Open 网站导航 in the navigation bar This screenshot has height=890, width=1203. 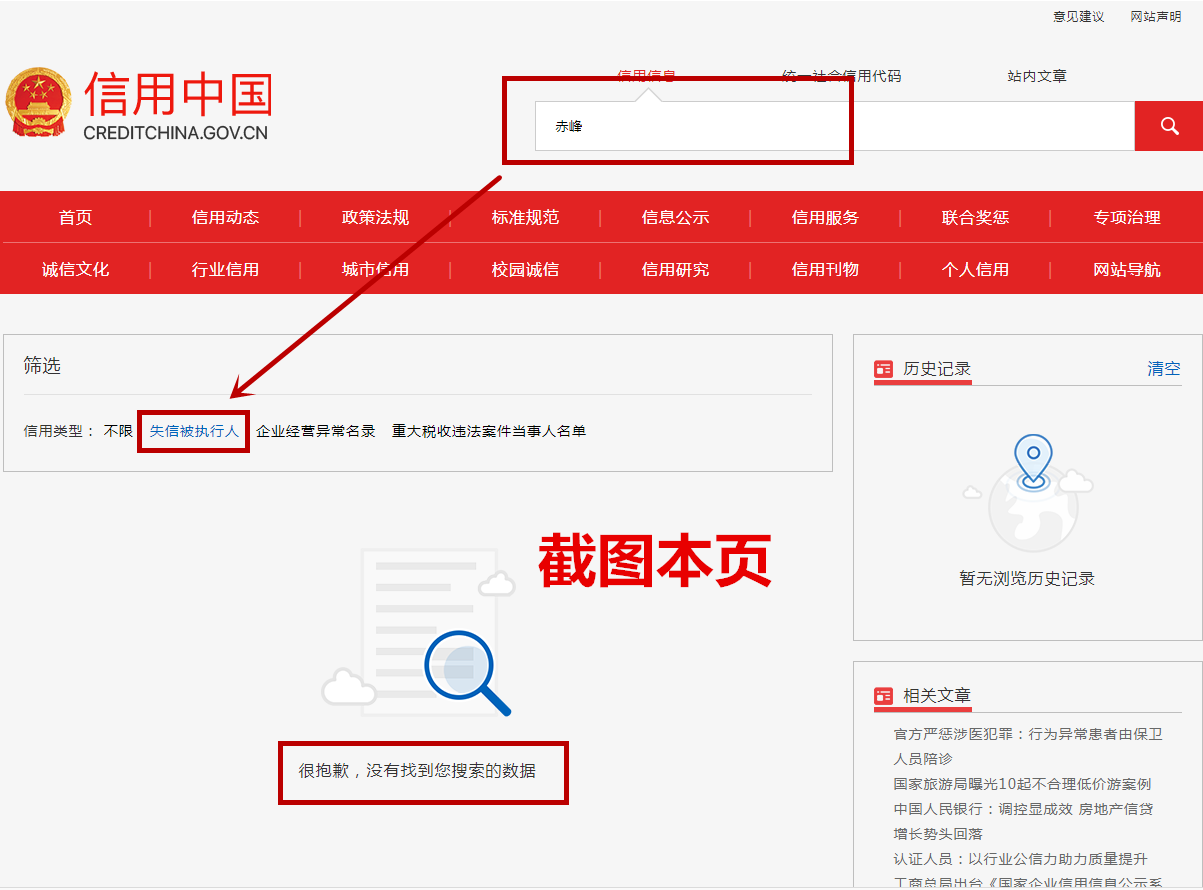click(1126, 269)
